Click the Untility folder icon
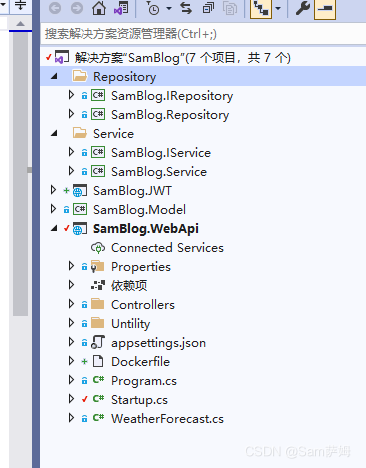The image size is (366, 468). pyautogui.click(x=98, y=323)
